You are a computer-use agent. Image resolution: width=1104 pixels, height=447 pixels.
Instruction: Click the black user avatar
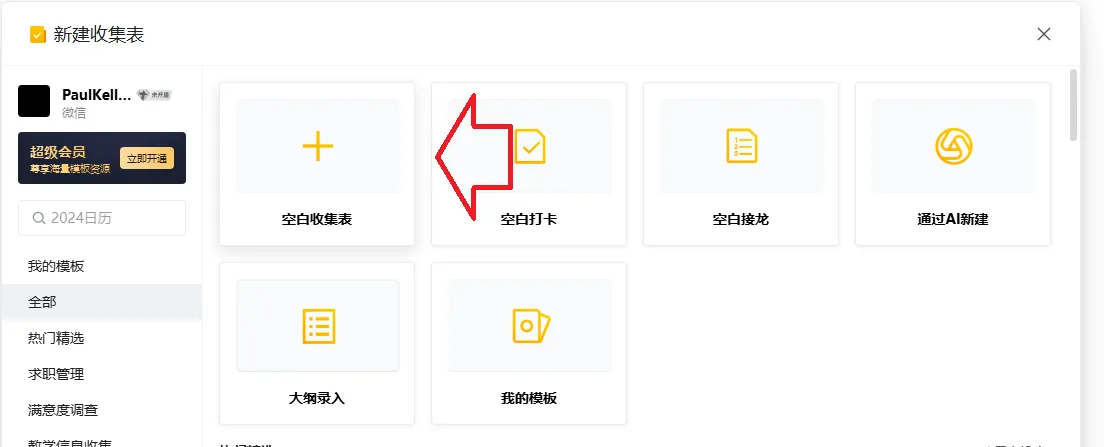pyautogui.click(x=34, y=101)
